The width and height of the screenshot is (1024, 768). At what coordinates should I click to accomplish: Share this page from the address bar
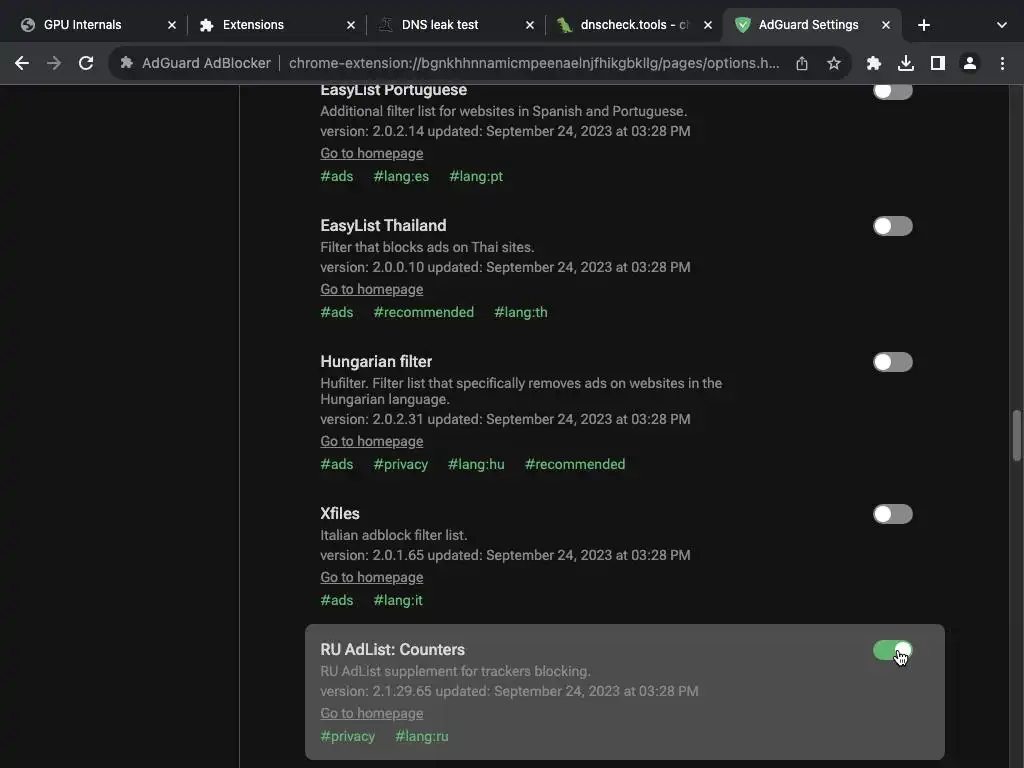click(802, 63)
